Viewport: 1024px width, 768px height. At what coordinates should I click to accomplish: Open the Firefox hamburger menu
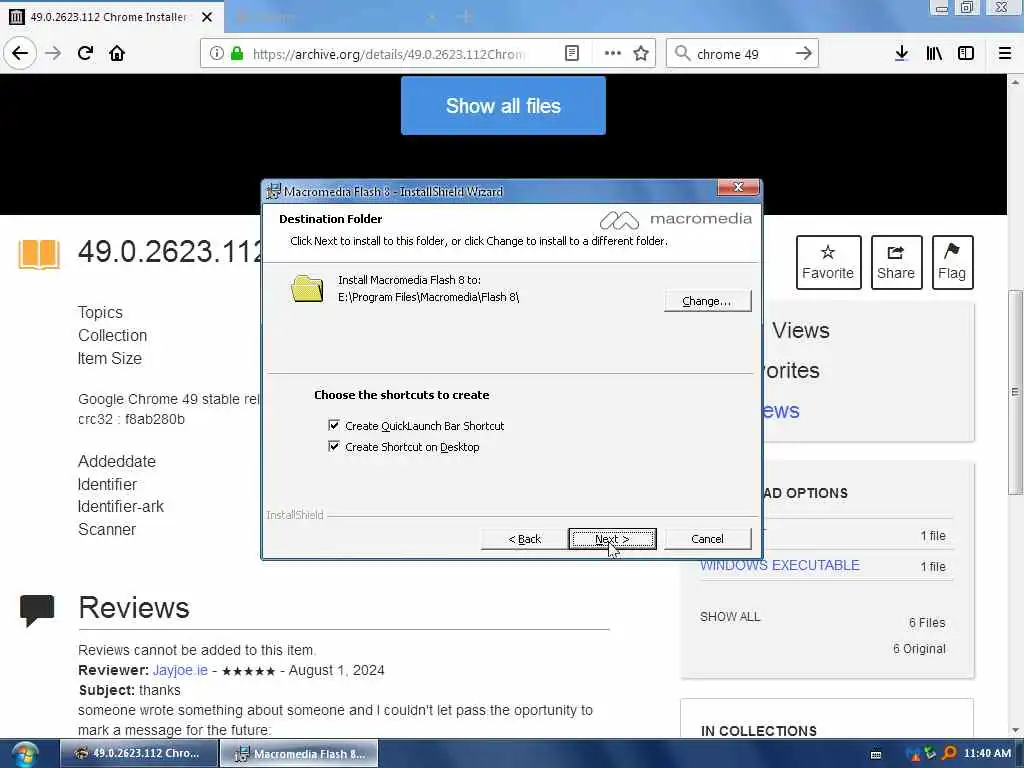(x=1005, y=54)
